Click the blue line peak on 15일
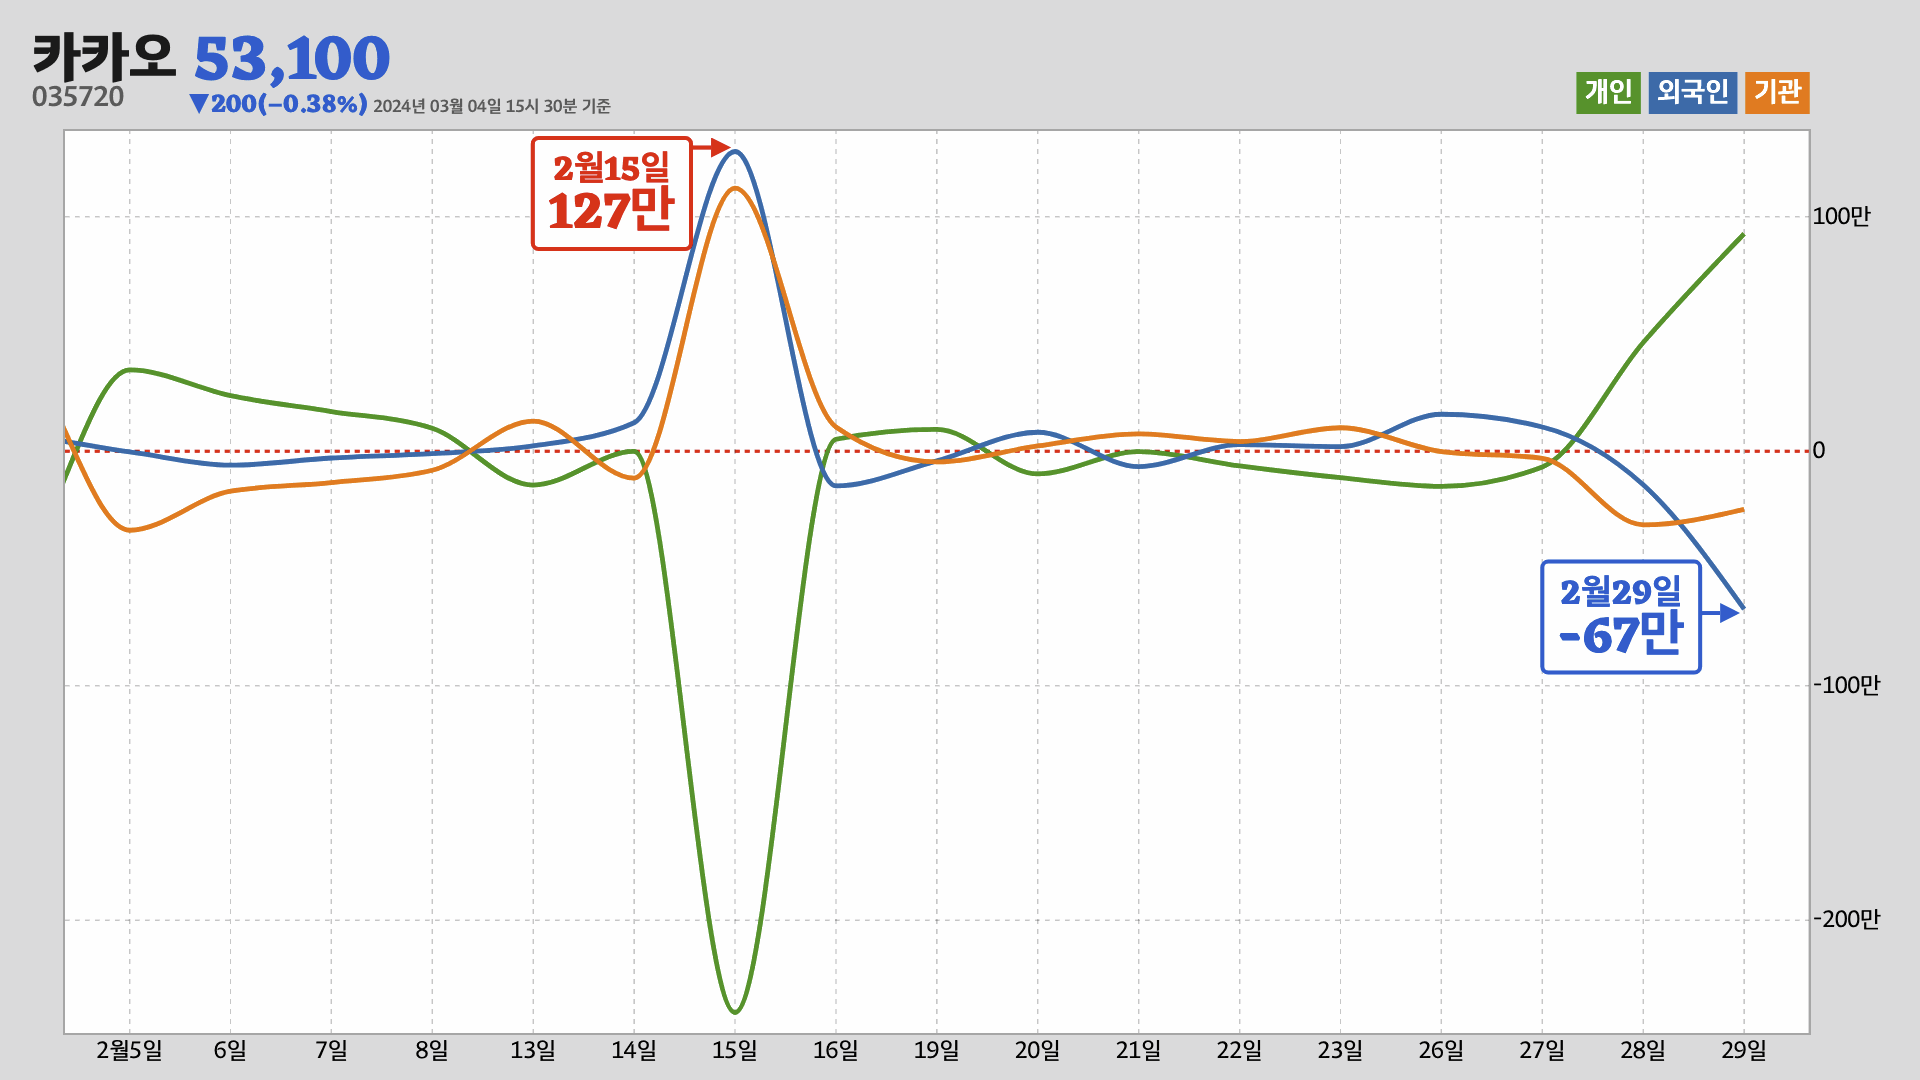 point(735,152)
